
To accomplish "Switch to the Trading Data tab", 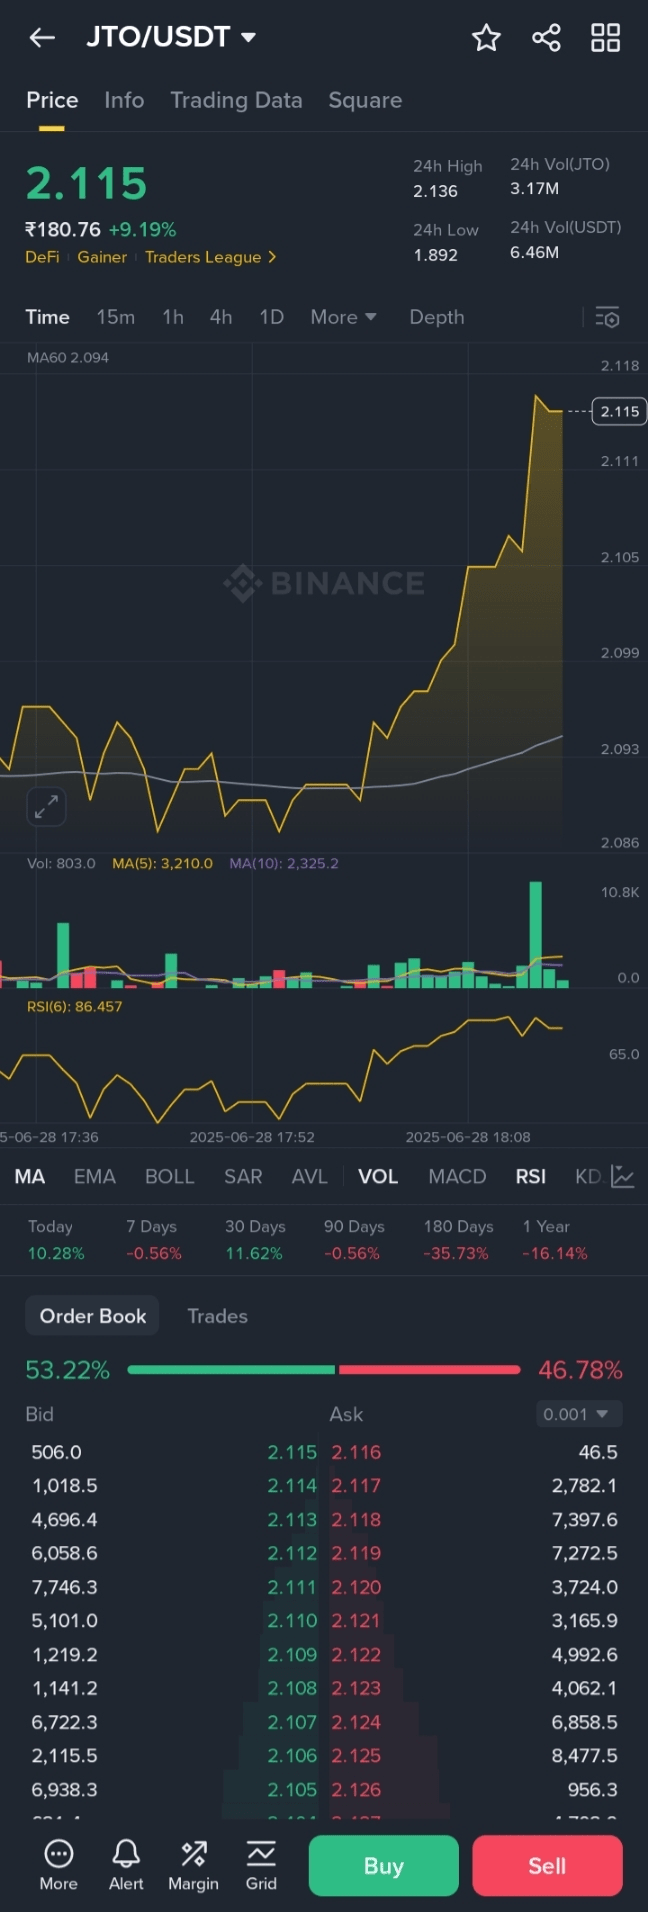I will pyautogui.click(x=236, y=100).
